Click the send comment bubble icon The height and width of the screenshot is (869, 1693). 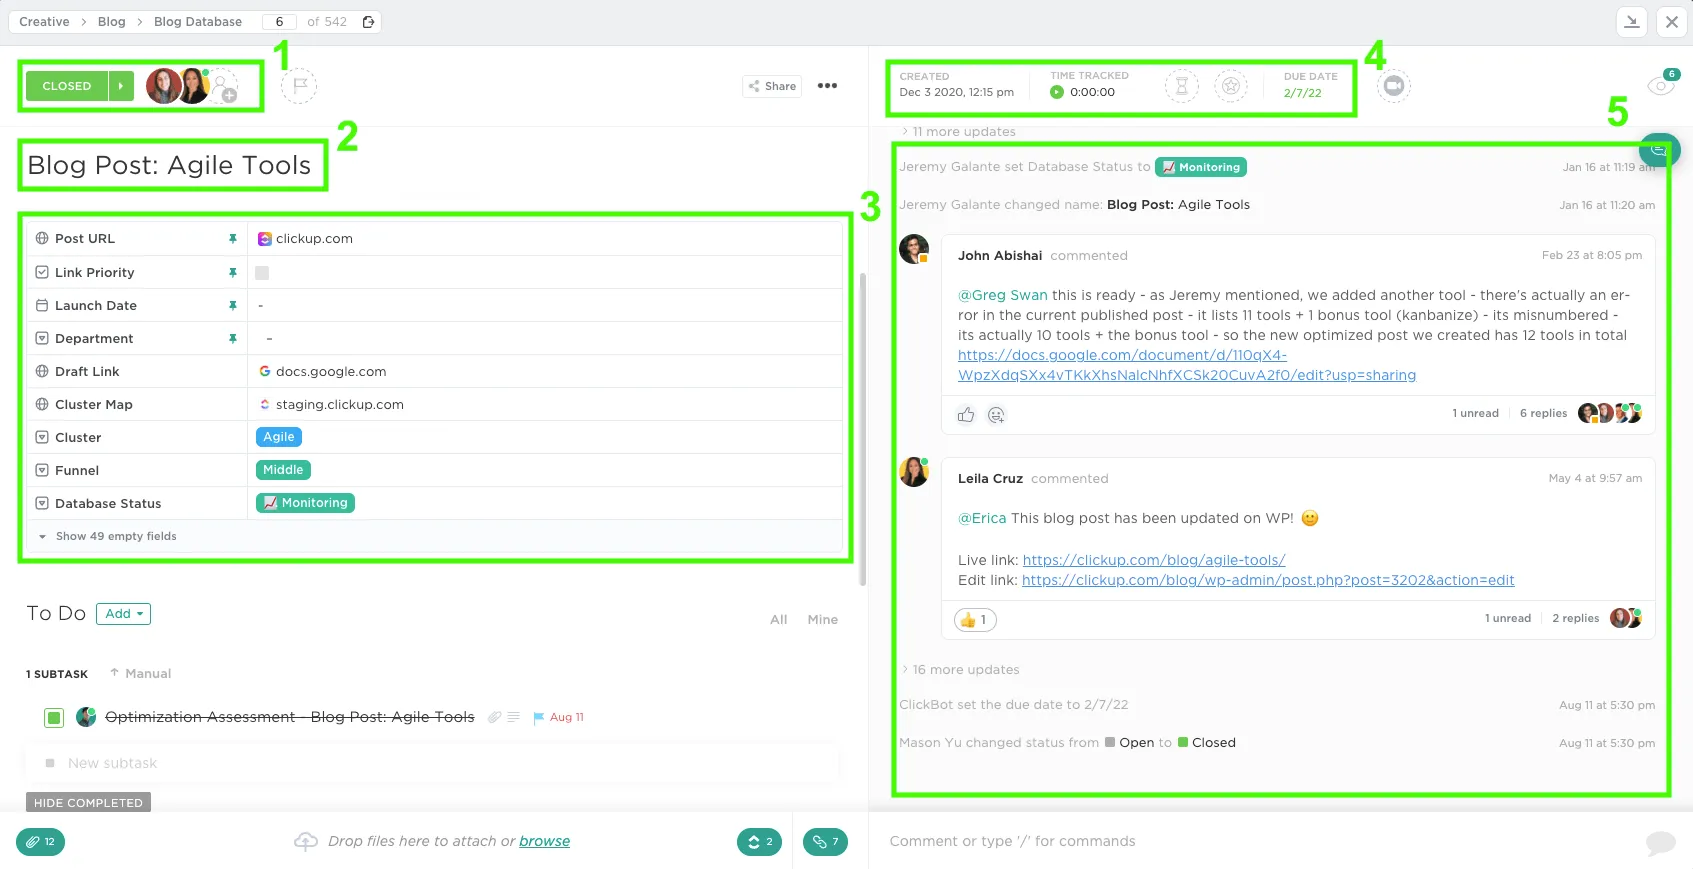pos(1660,842)
